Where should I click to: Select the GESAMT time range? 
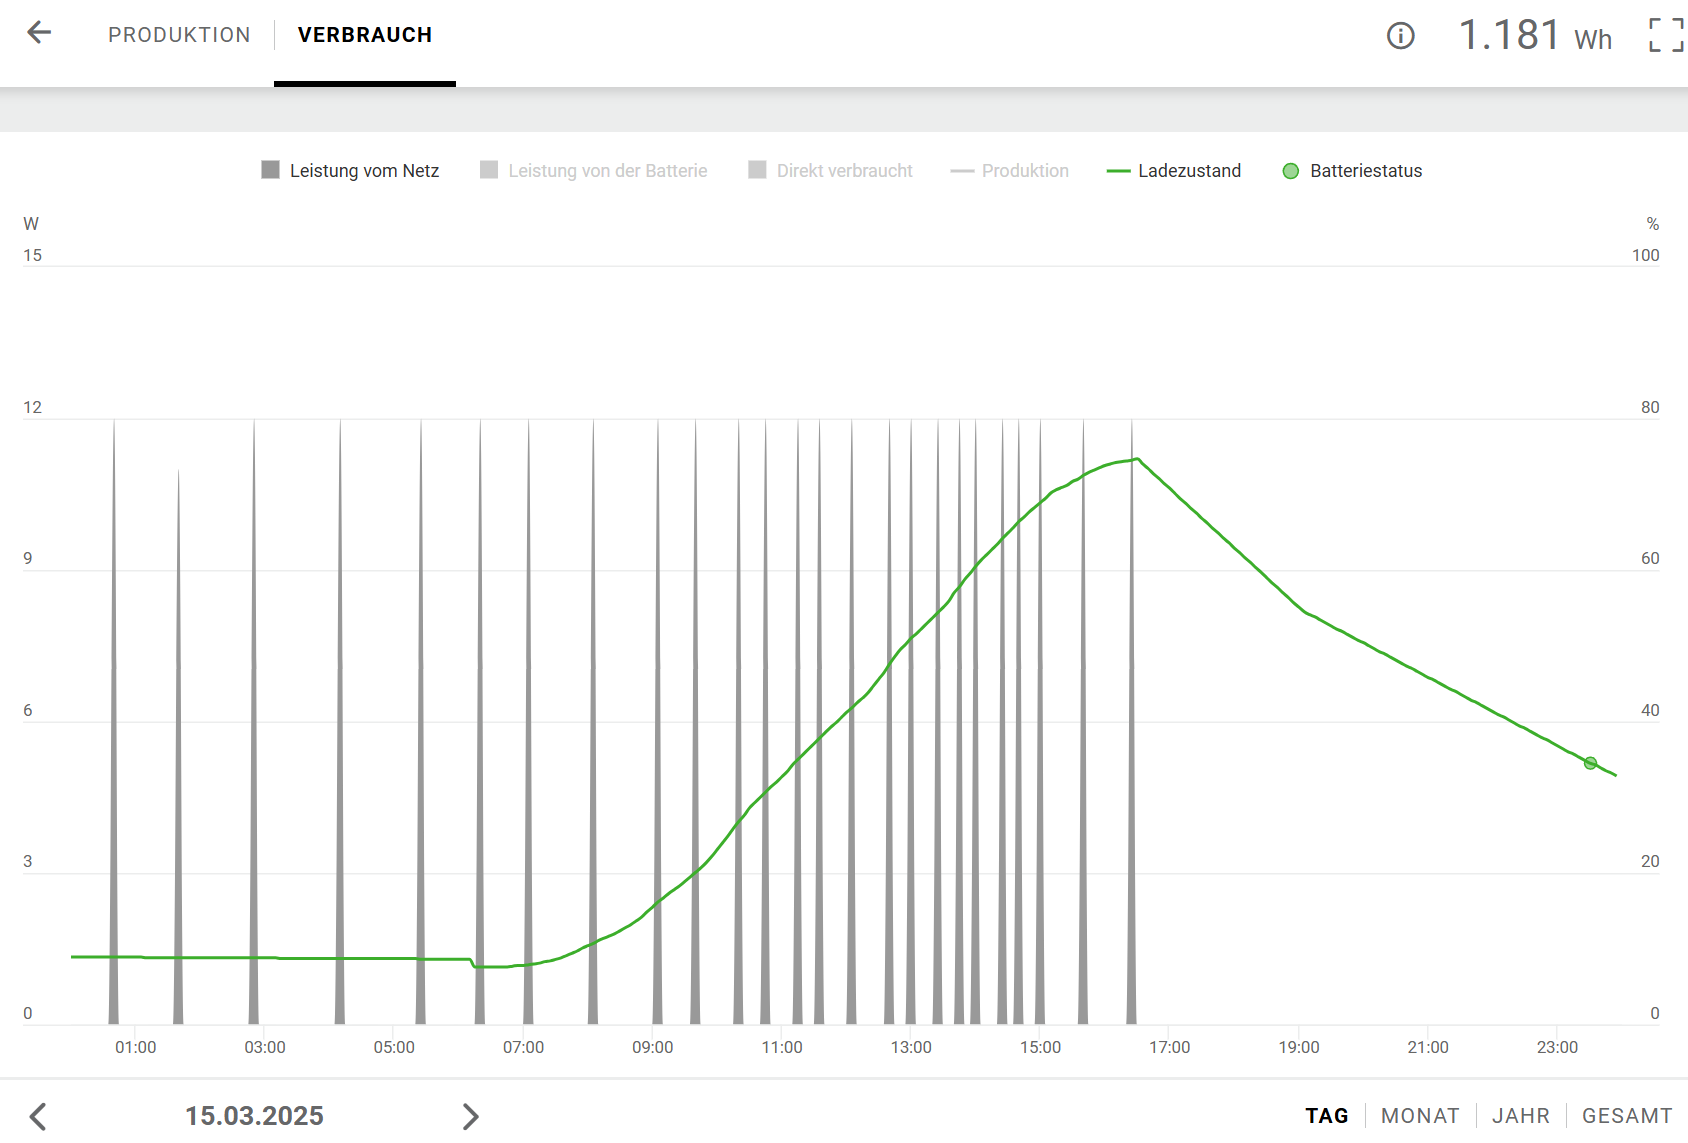click(x=1627, y=1116)
